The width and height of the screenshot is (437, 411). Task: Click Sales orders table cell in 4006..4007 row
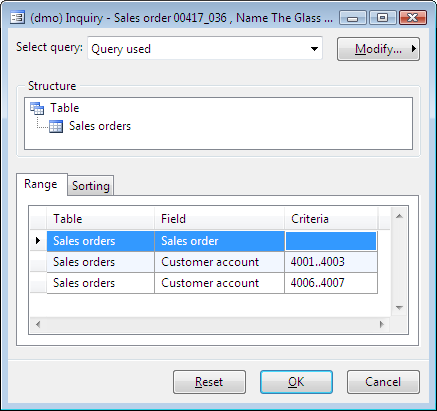coord(101,283)
